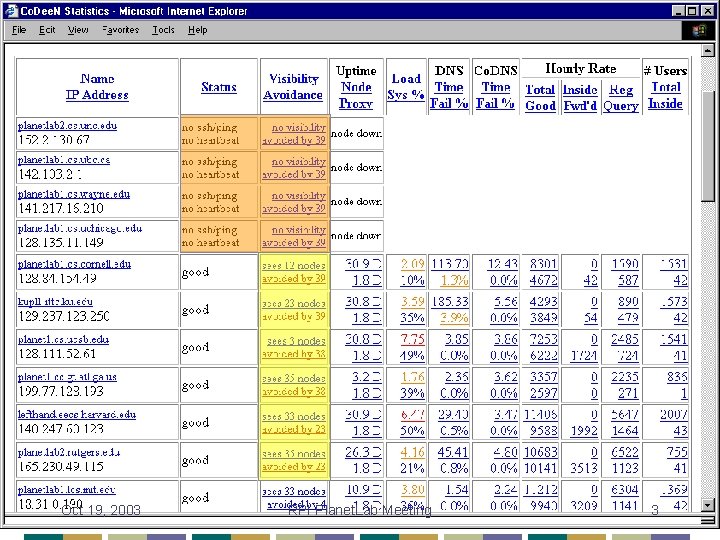The image size is (720, 540).
Task: Sort by Name column header link
Action: point(97,79)
